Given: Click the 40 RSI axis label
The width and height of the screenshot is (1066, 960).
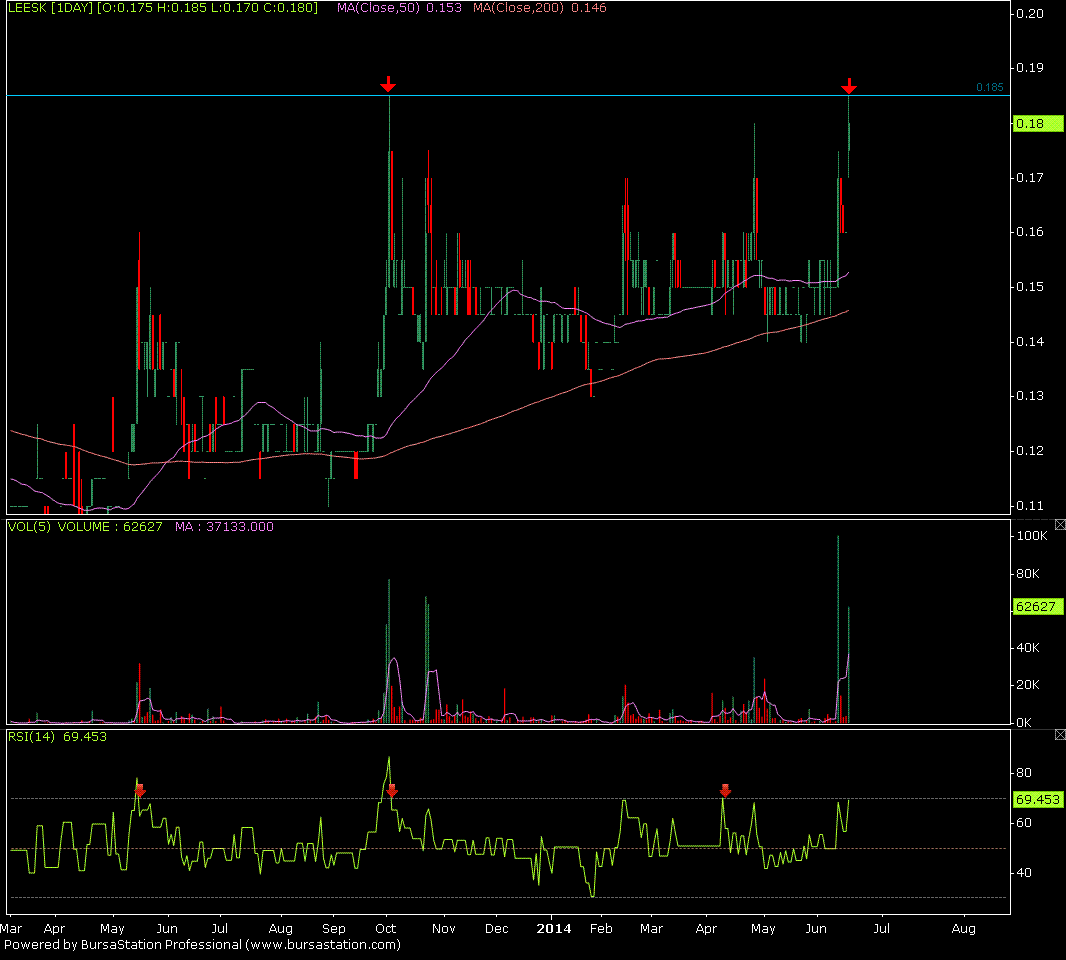Looking at the screenshot, I should (x=1024, y=873).
